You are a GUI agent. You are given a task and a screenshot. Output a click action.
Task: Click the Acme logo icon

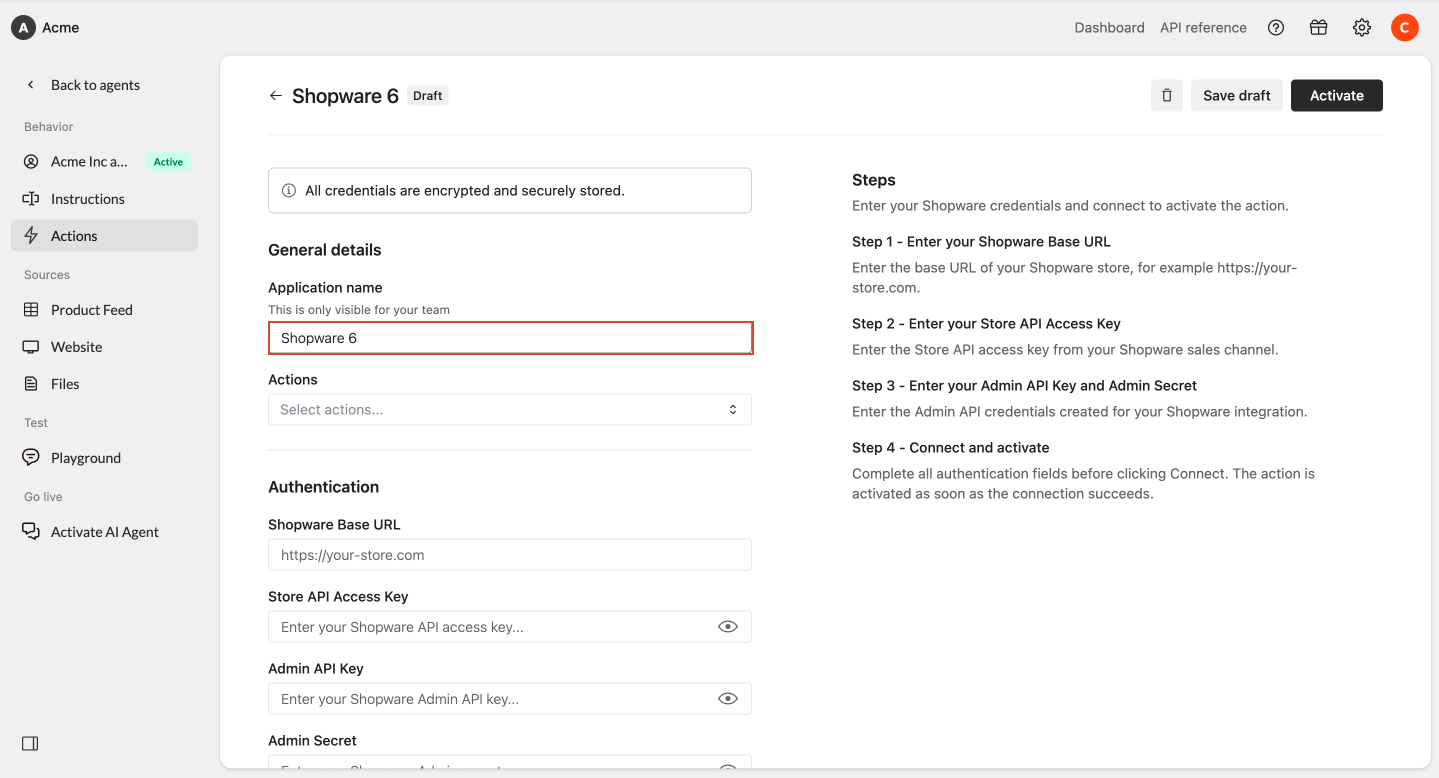point(23,28)
